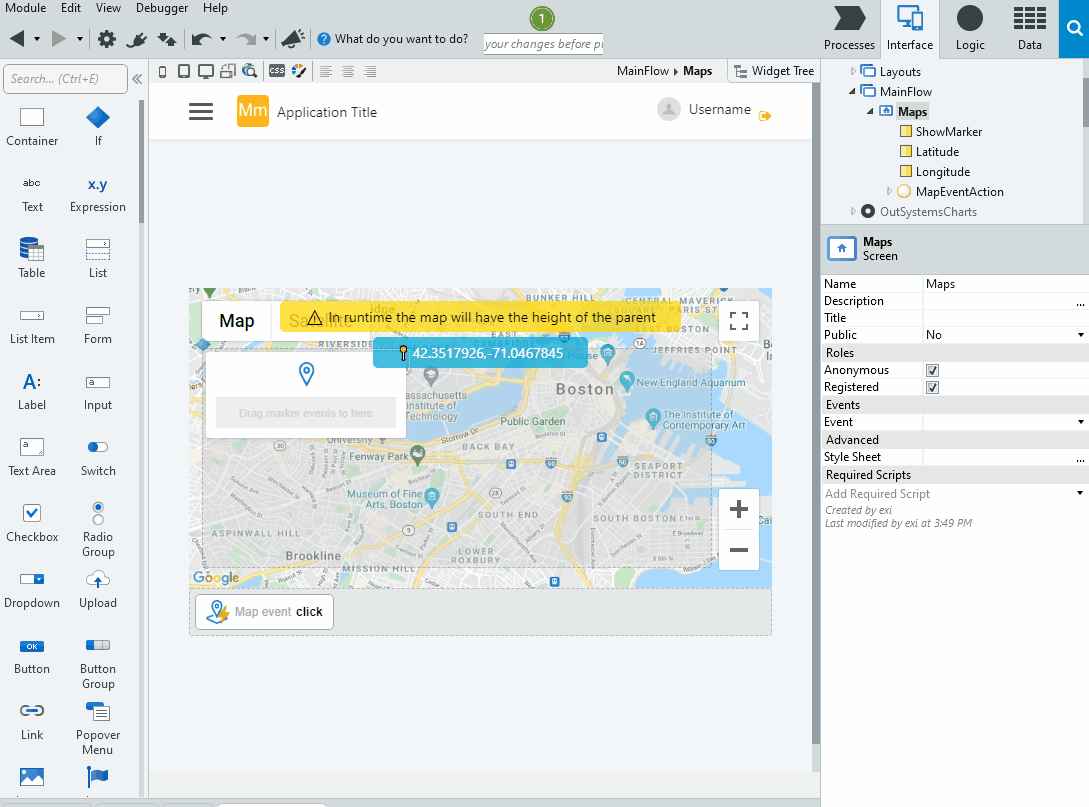The height and width of the screenshot is (807, 1089).
Task: Align text right
Action: (370, 72)
